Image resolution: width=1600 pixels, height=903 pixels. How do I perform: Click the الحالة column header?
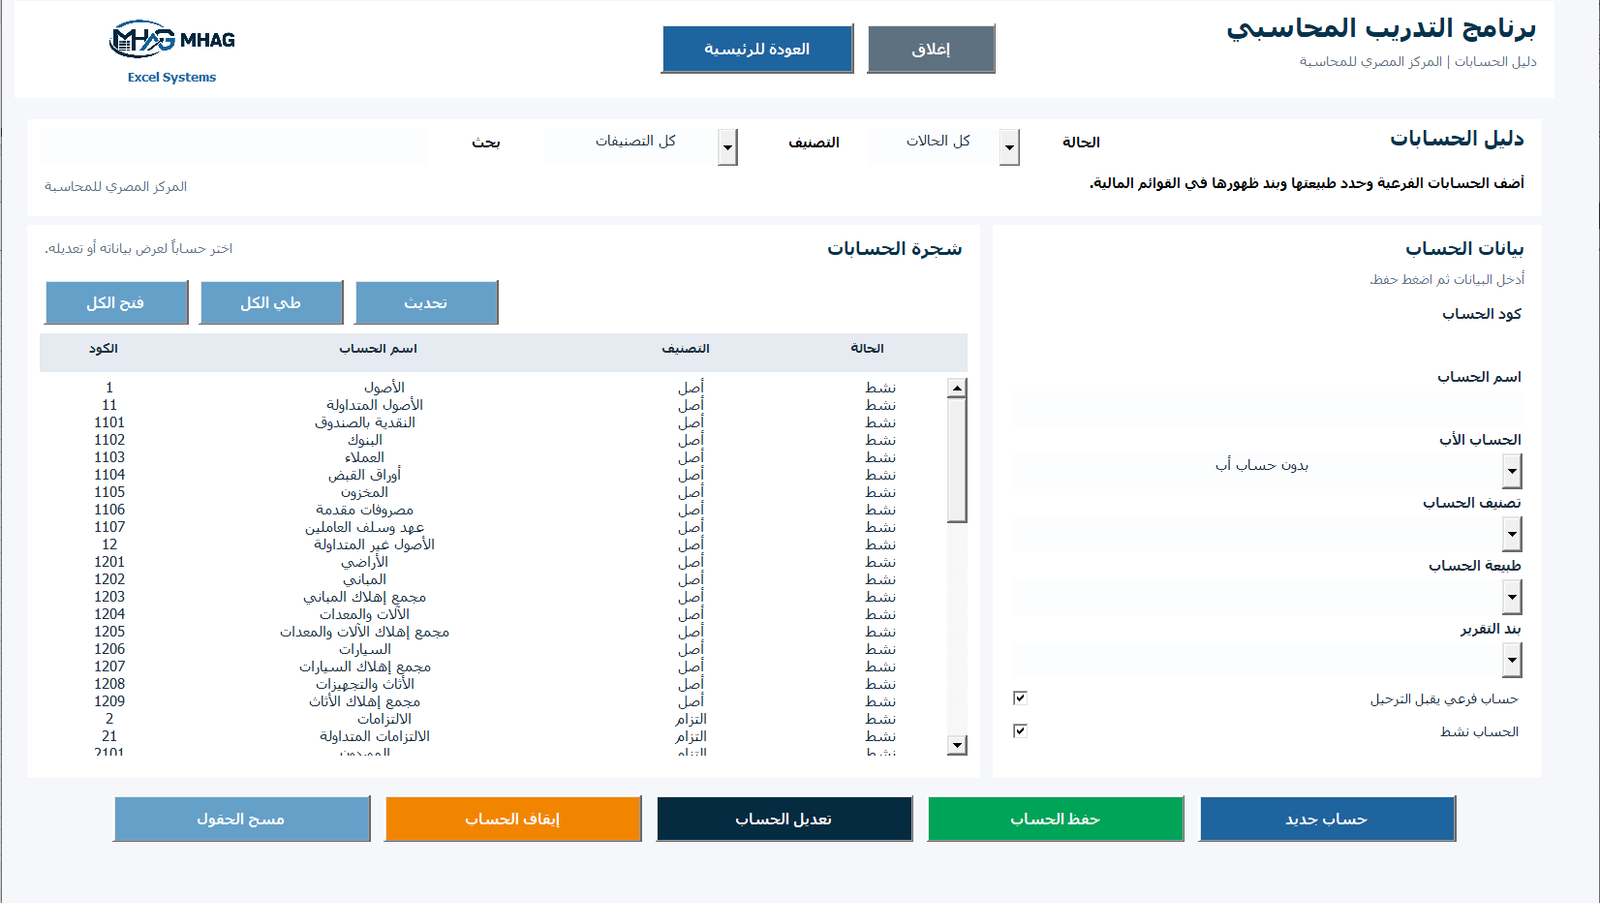point(867,349)
